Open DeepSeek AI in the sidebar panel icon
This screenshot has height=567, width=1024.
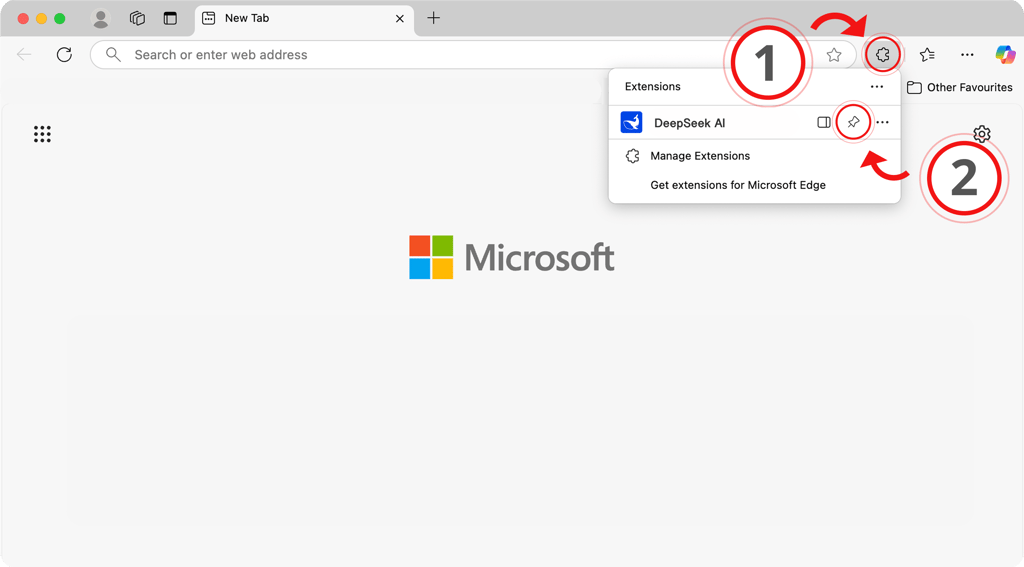point(824,122)
